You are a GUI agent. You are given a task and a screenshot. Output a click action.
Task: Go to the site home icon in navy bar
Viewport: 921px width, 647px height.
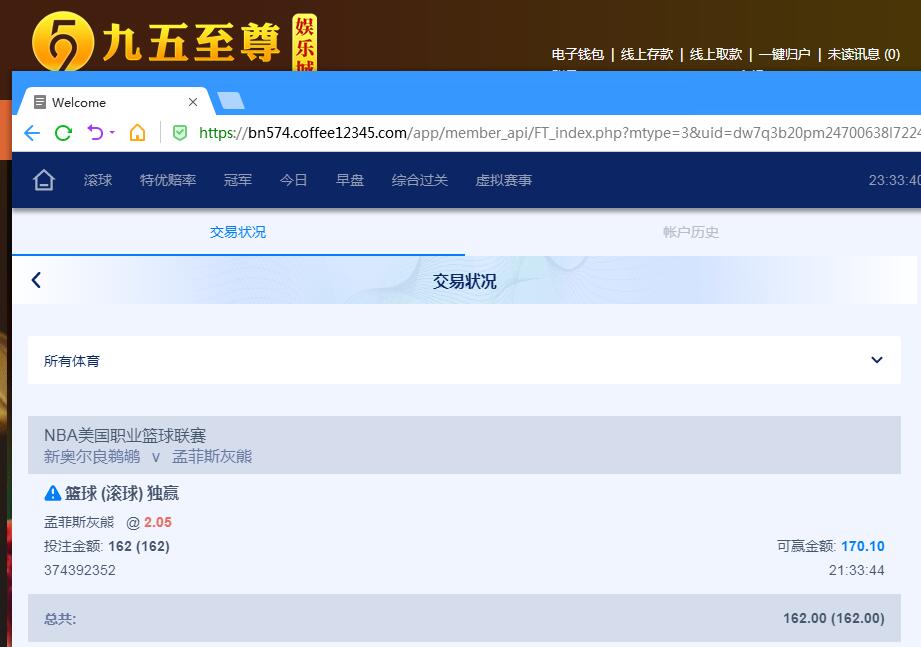pos(44,180)
